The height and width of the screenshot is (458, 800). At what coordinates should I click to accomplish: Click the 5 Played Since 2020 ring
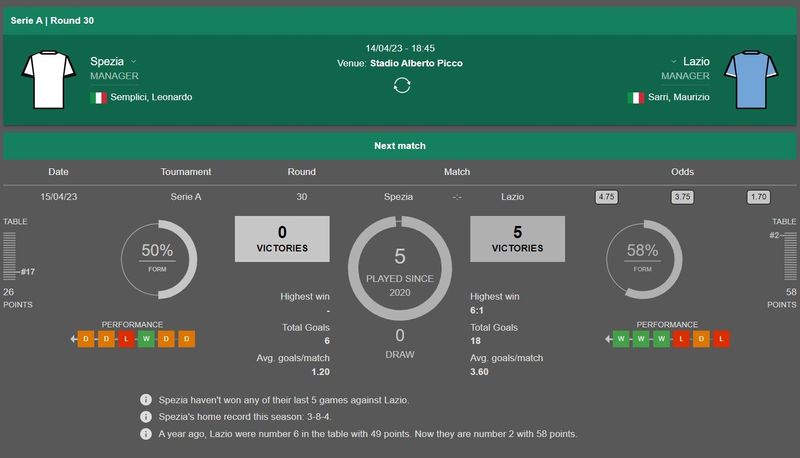(x=400, y=268)
